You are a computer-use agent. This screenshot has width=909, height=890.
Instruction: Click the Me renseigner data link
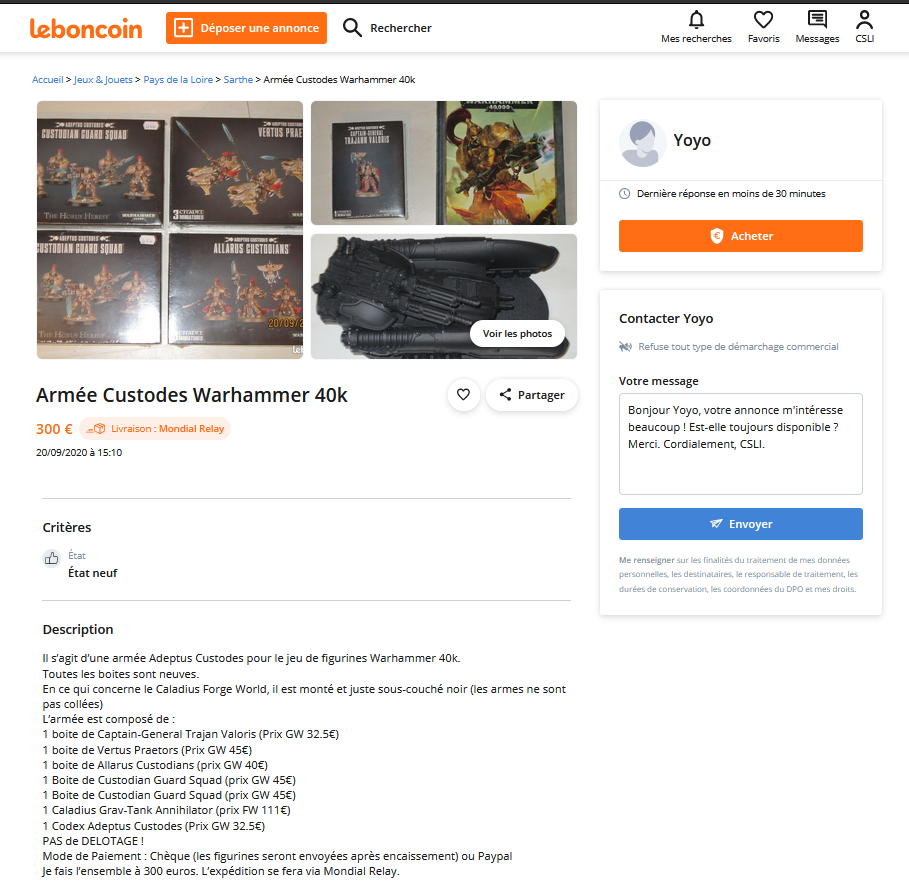pos(646,560)
